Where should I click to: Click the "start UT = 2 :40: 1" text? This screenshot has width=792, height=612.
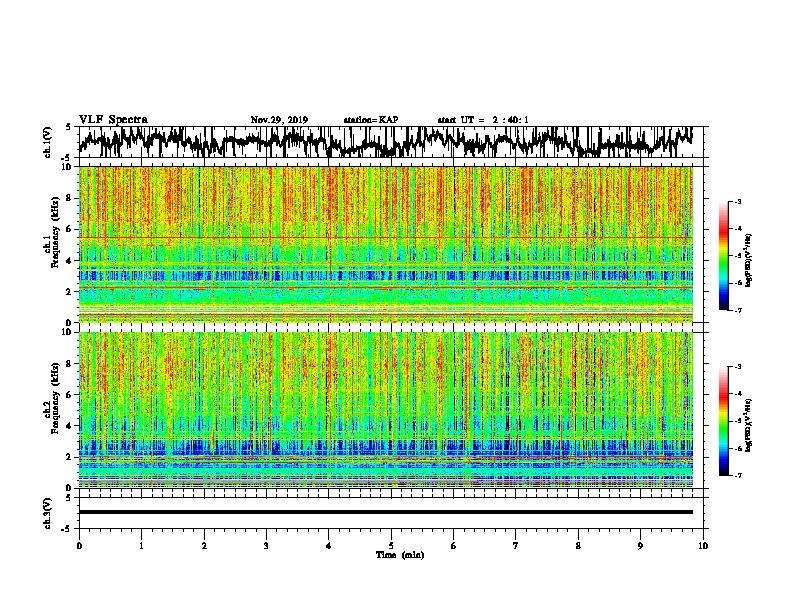[x=483, y=120]
